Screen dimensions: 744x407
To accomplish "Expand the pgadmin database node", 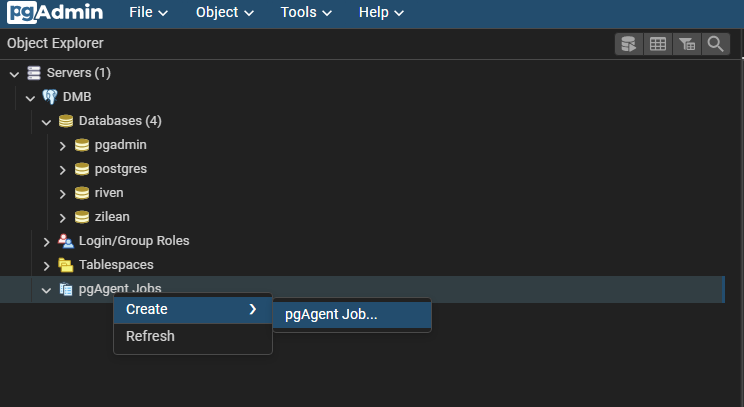I will (62, 146).
